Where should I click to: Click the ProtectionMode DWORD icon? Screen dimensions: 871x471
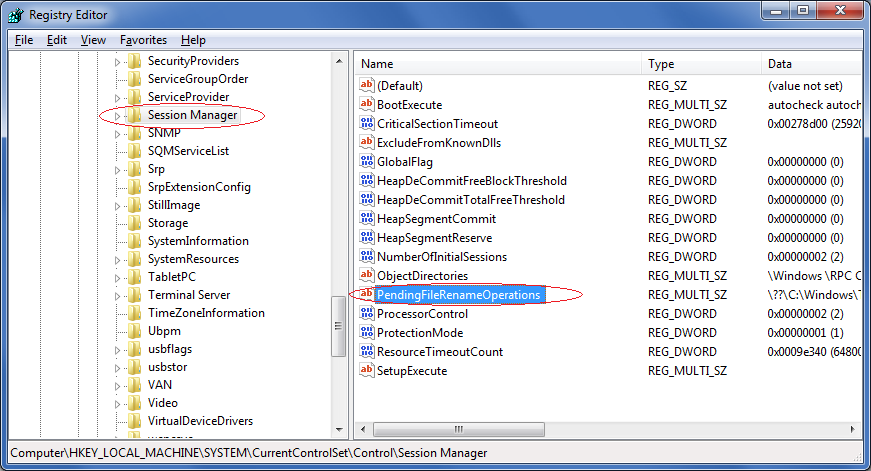[366, 333]
